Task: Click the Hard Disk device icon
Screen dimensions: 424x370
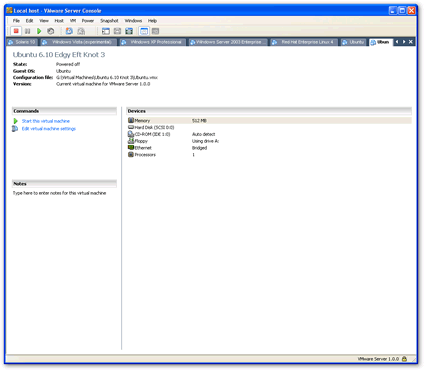Action: pyautogui.click(x=131, y=127)
